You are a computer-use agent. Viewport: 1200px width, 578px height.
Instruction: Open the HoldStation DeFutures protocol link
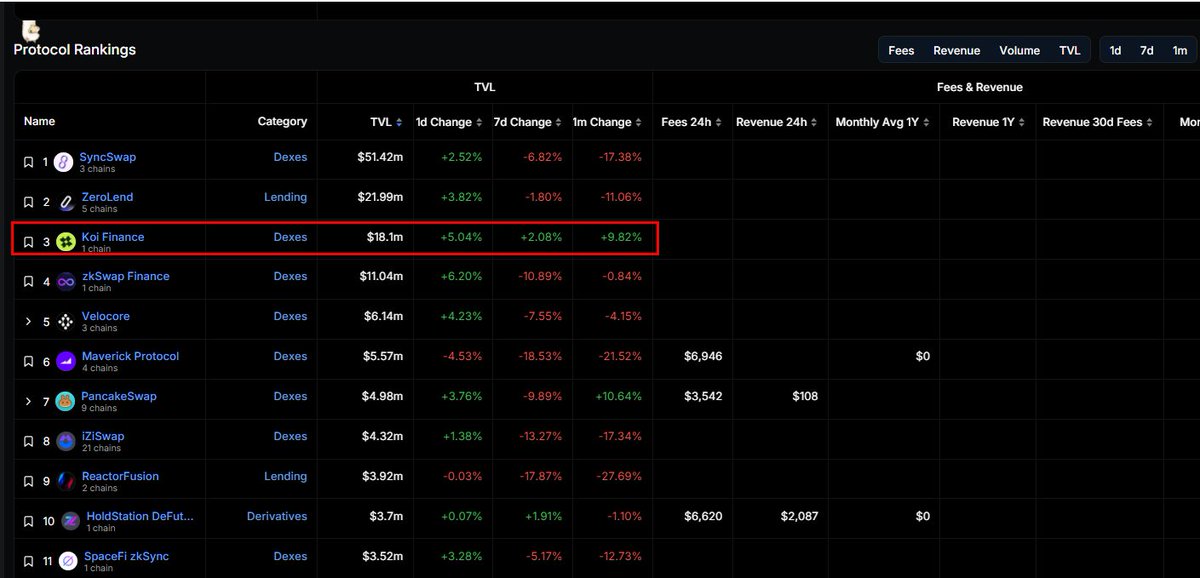coord(140,516)
